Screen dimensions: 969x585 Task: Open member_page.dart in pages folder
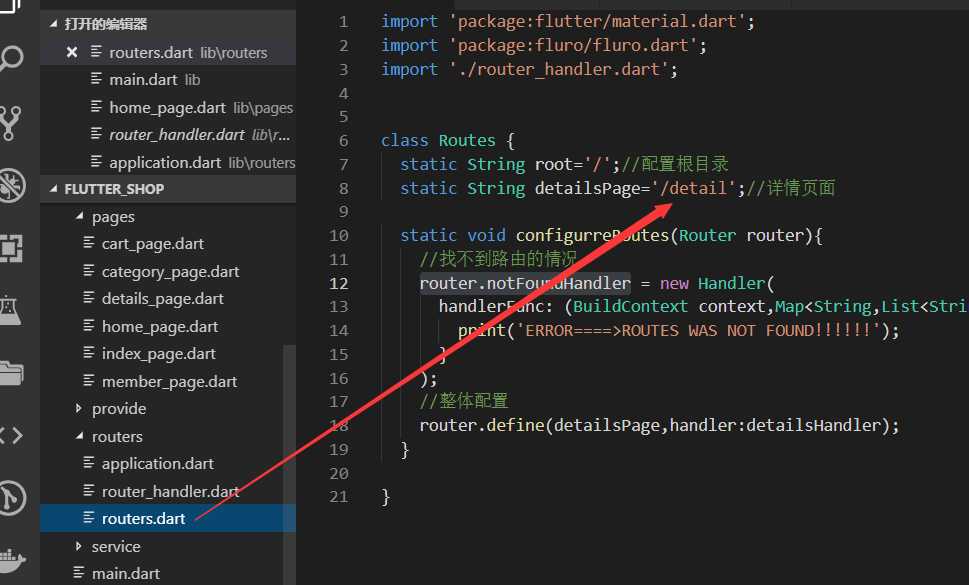[x=169, y=382]
